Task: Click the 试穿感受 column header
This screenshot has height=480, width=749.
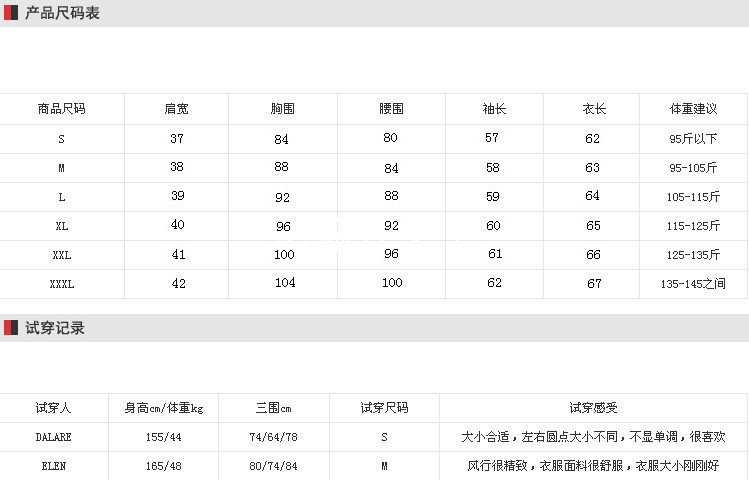Action: point(594,408)
